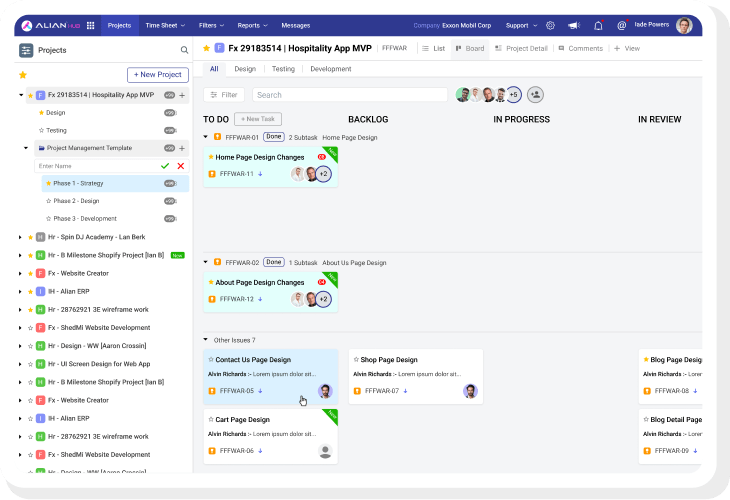Cancel the name entry with red X
Screen dimensions: 730x500
(181, 166)
